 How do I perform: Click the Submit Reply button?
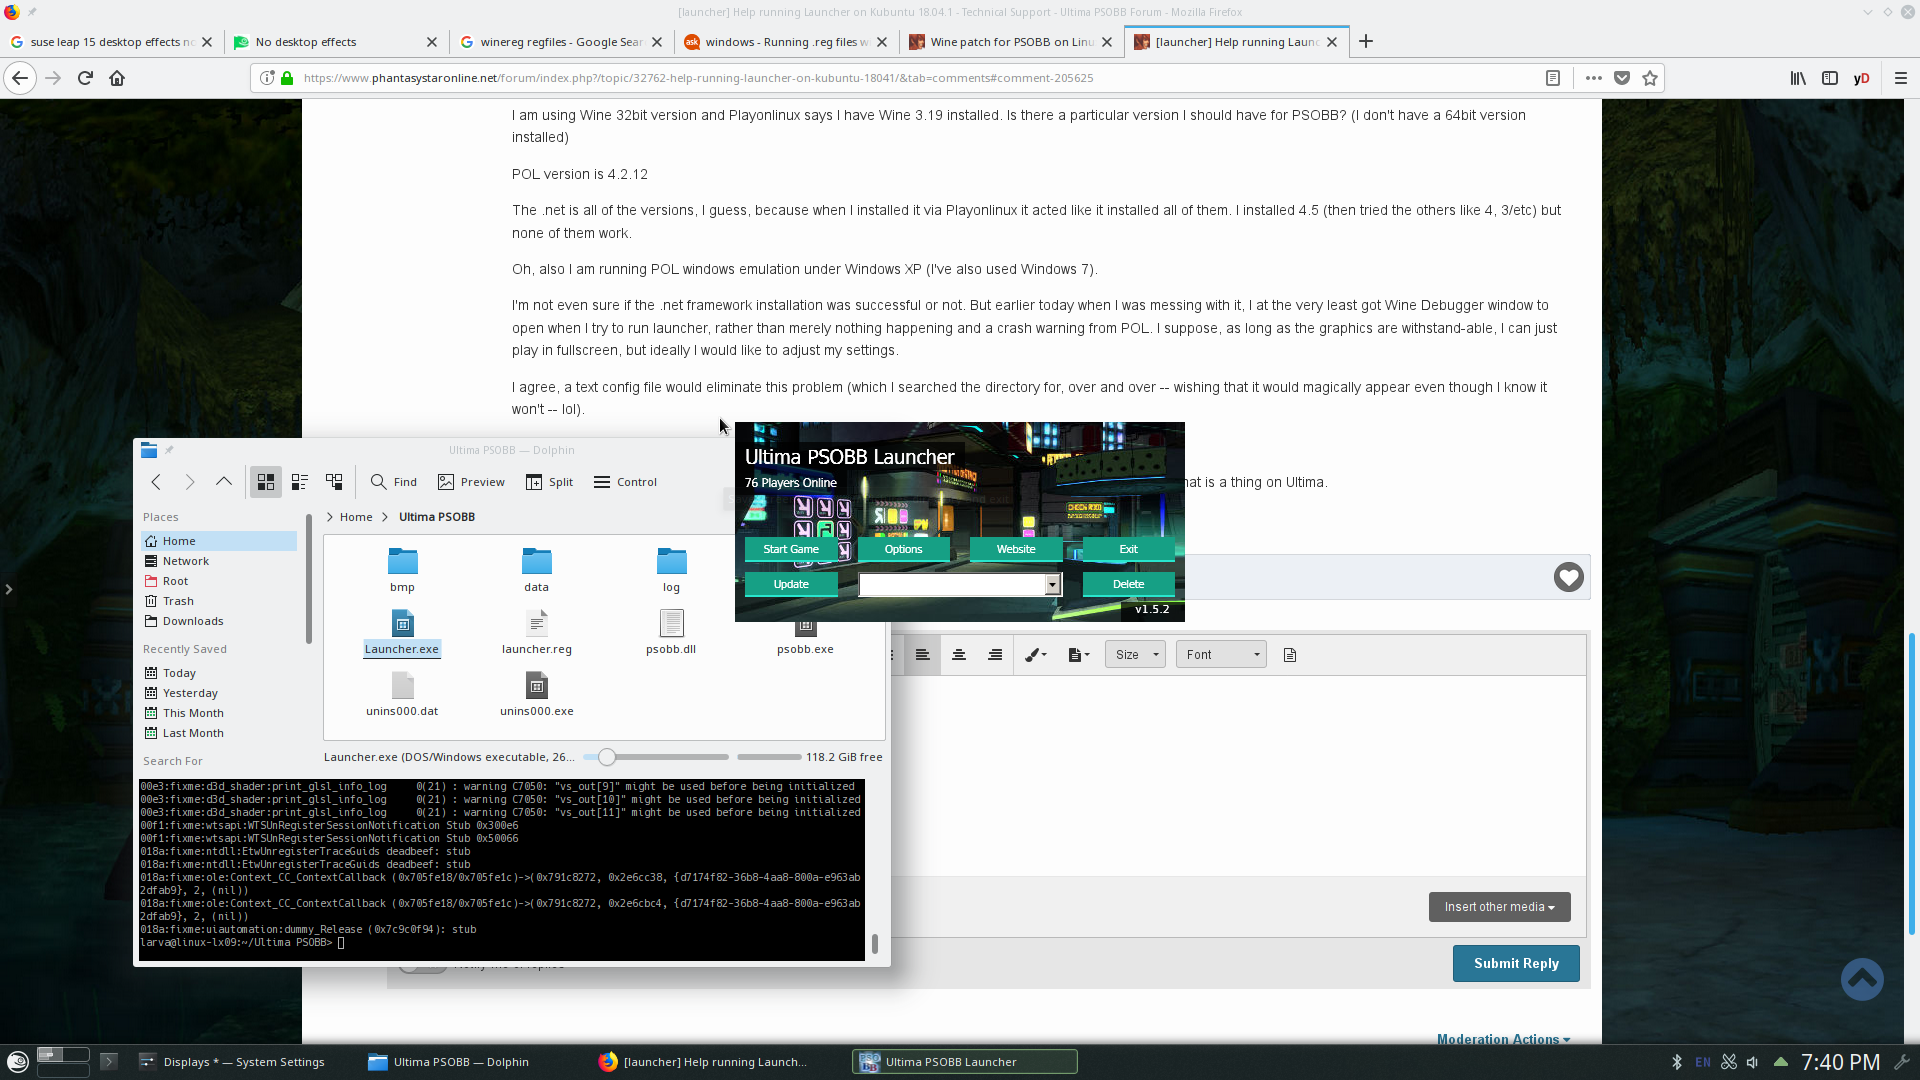[x=1516, y=964]
